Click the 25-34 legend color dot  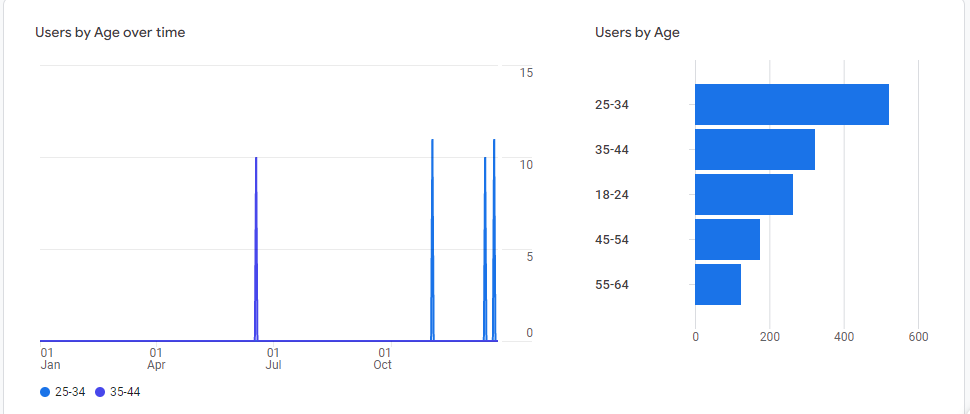click(x=45, y=392)
